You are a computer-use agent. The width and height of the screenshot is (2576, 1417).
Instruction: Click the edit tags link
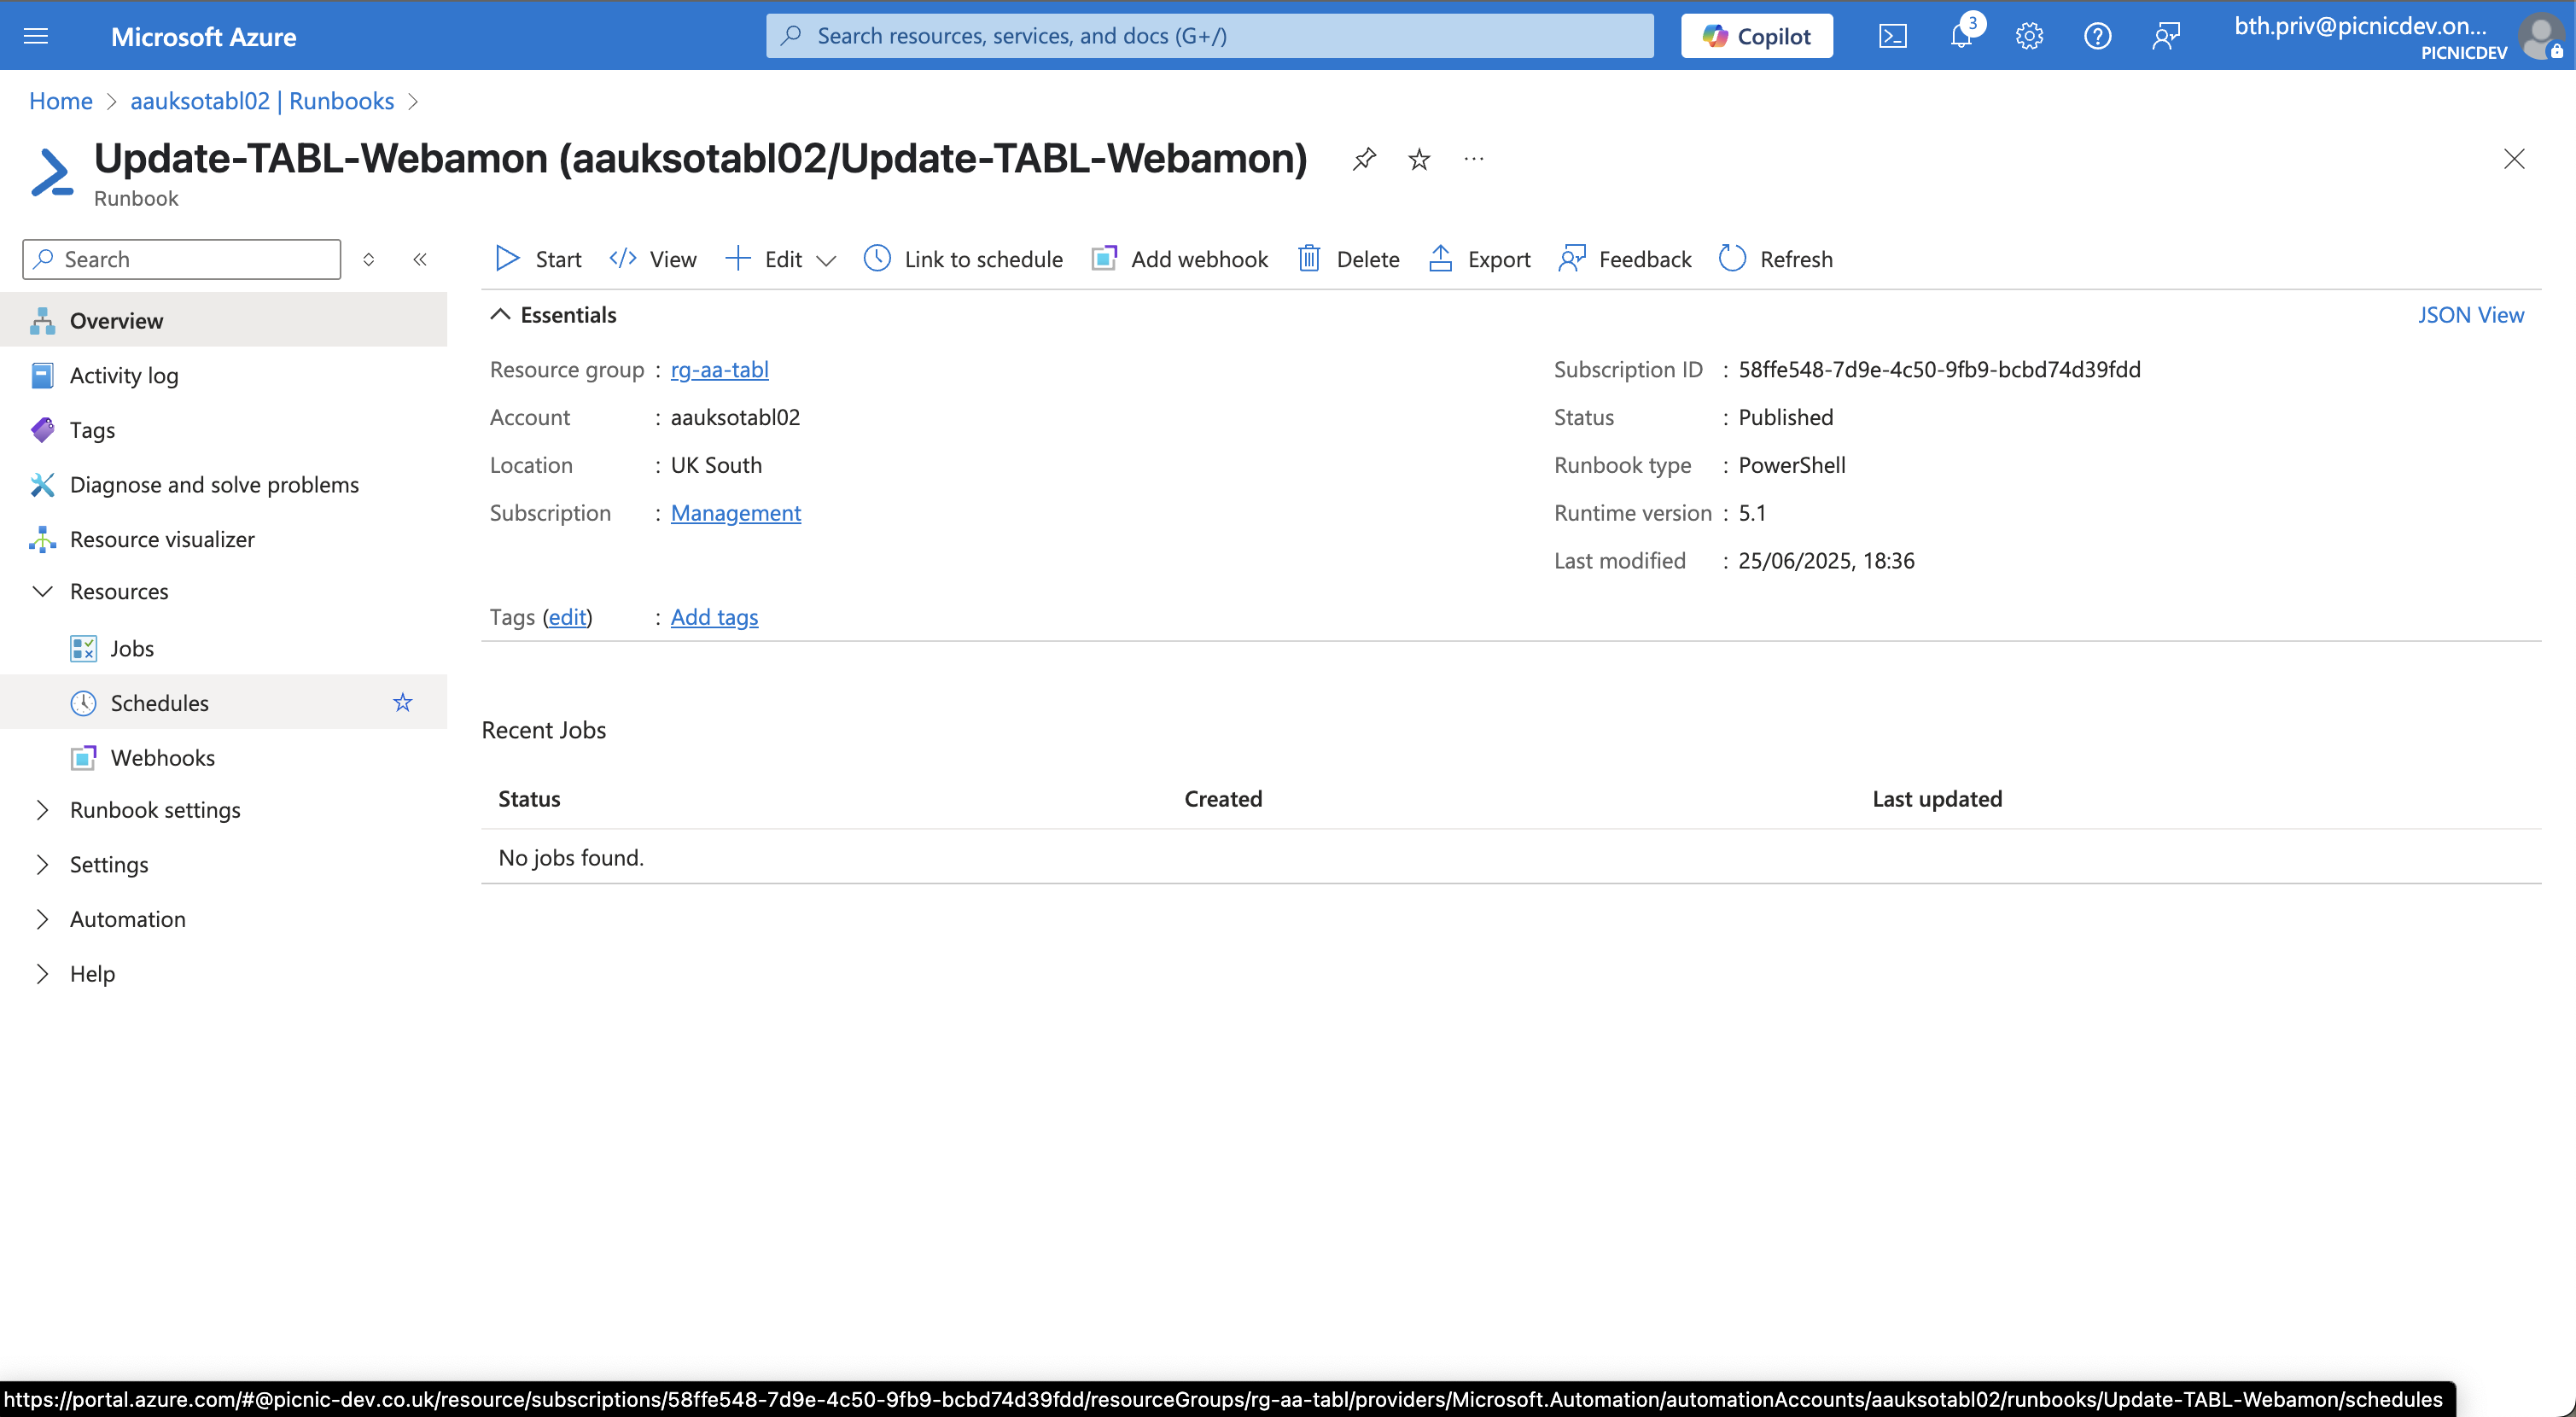click(567, 617)
